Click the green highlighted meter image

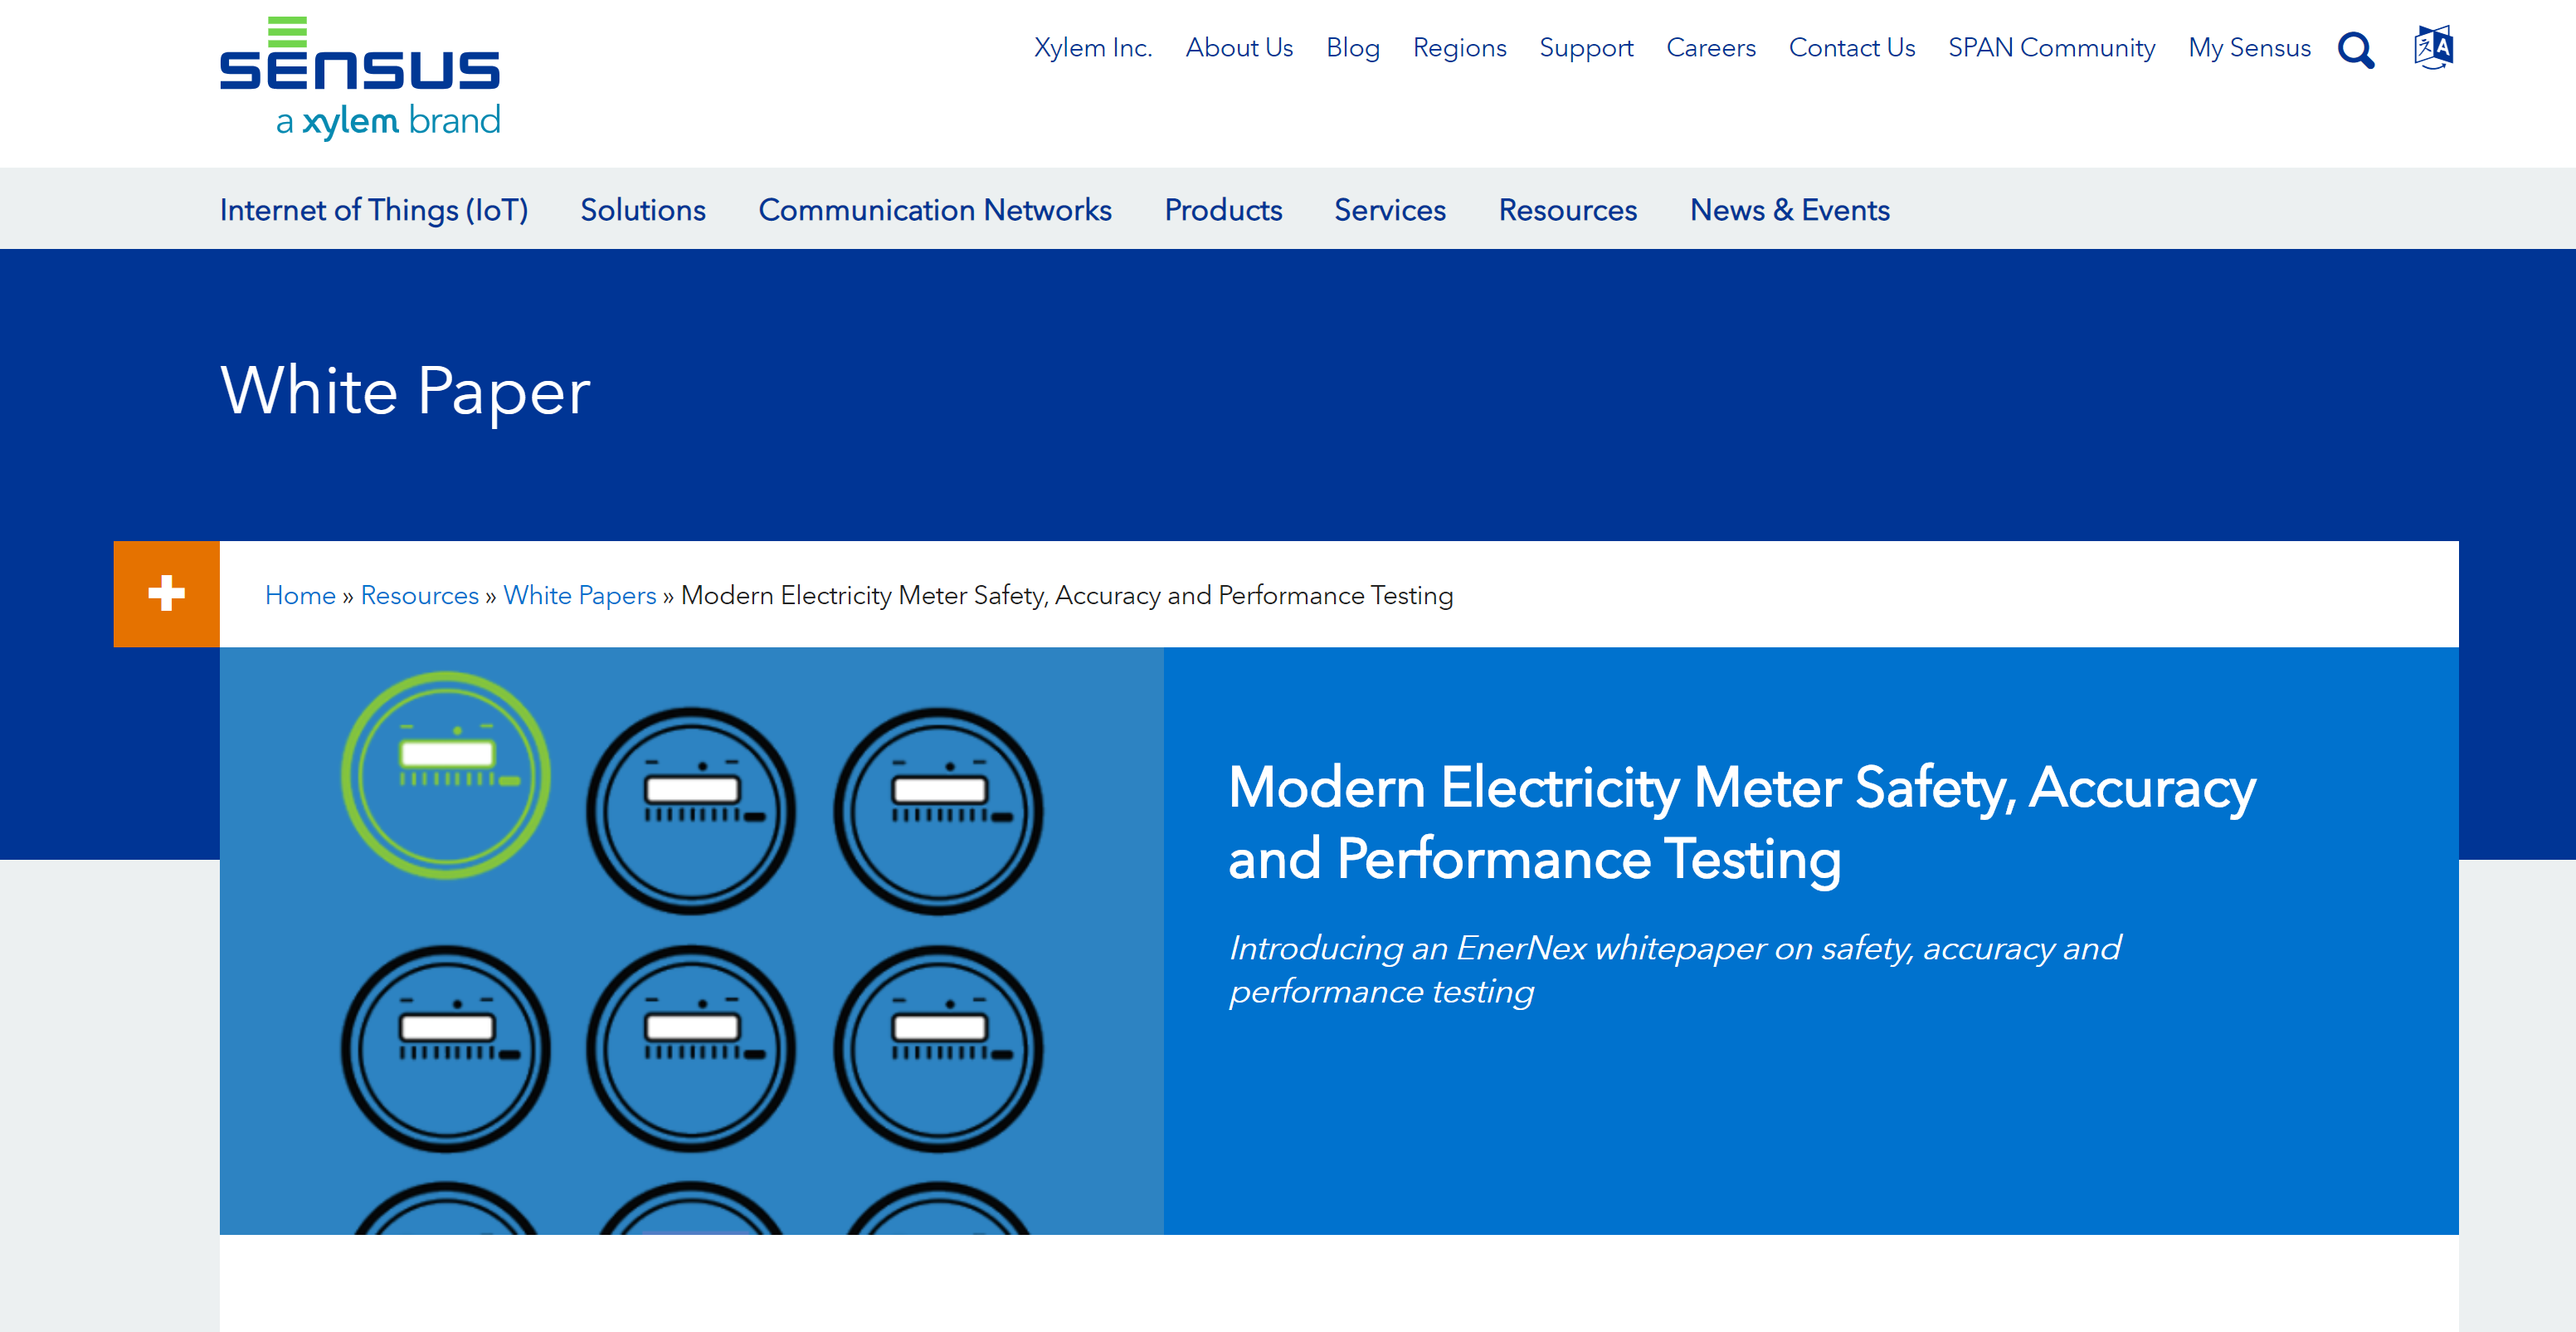coord(446,775)
